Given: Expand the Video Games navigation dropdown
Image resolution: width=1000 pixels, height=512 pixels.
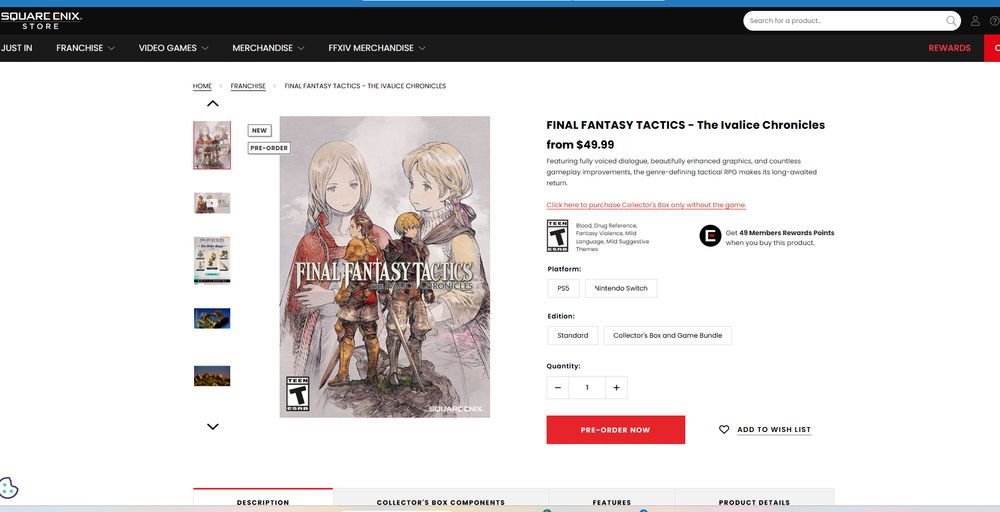Looking at the screenshot, I should 173,48.
